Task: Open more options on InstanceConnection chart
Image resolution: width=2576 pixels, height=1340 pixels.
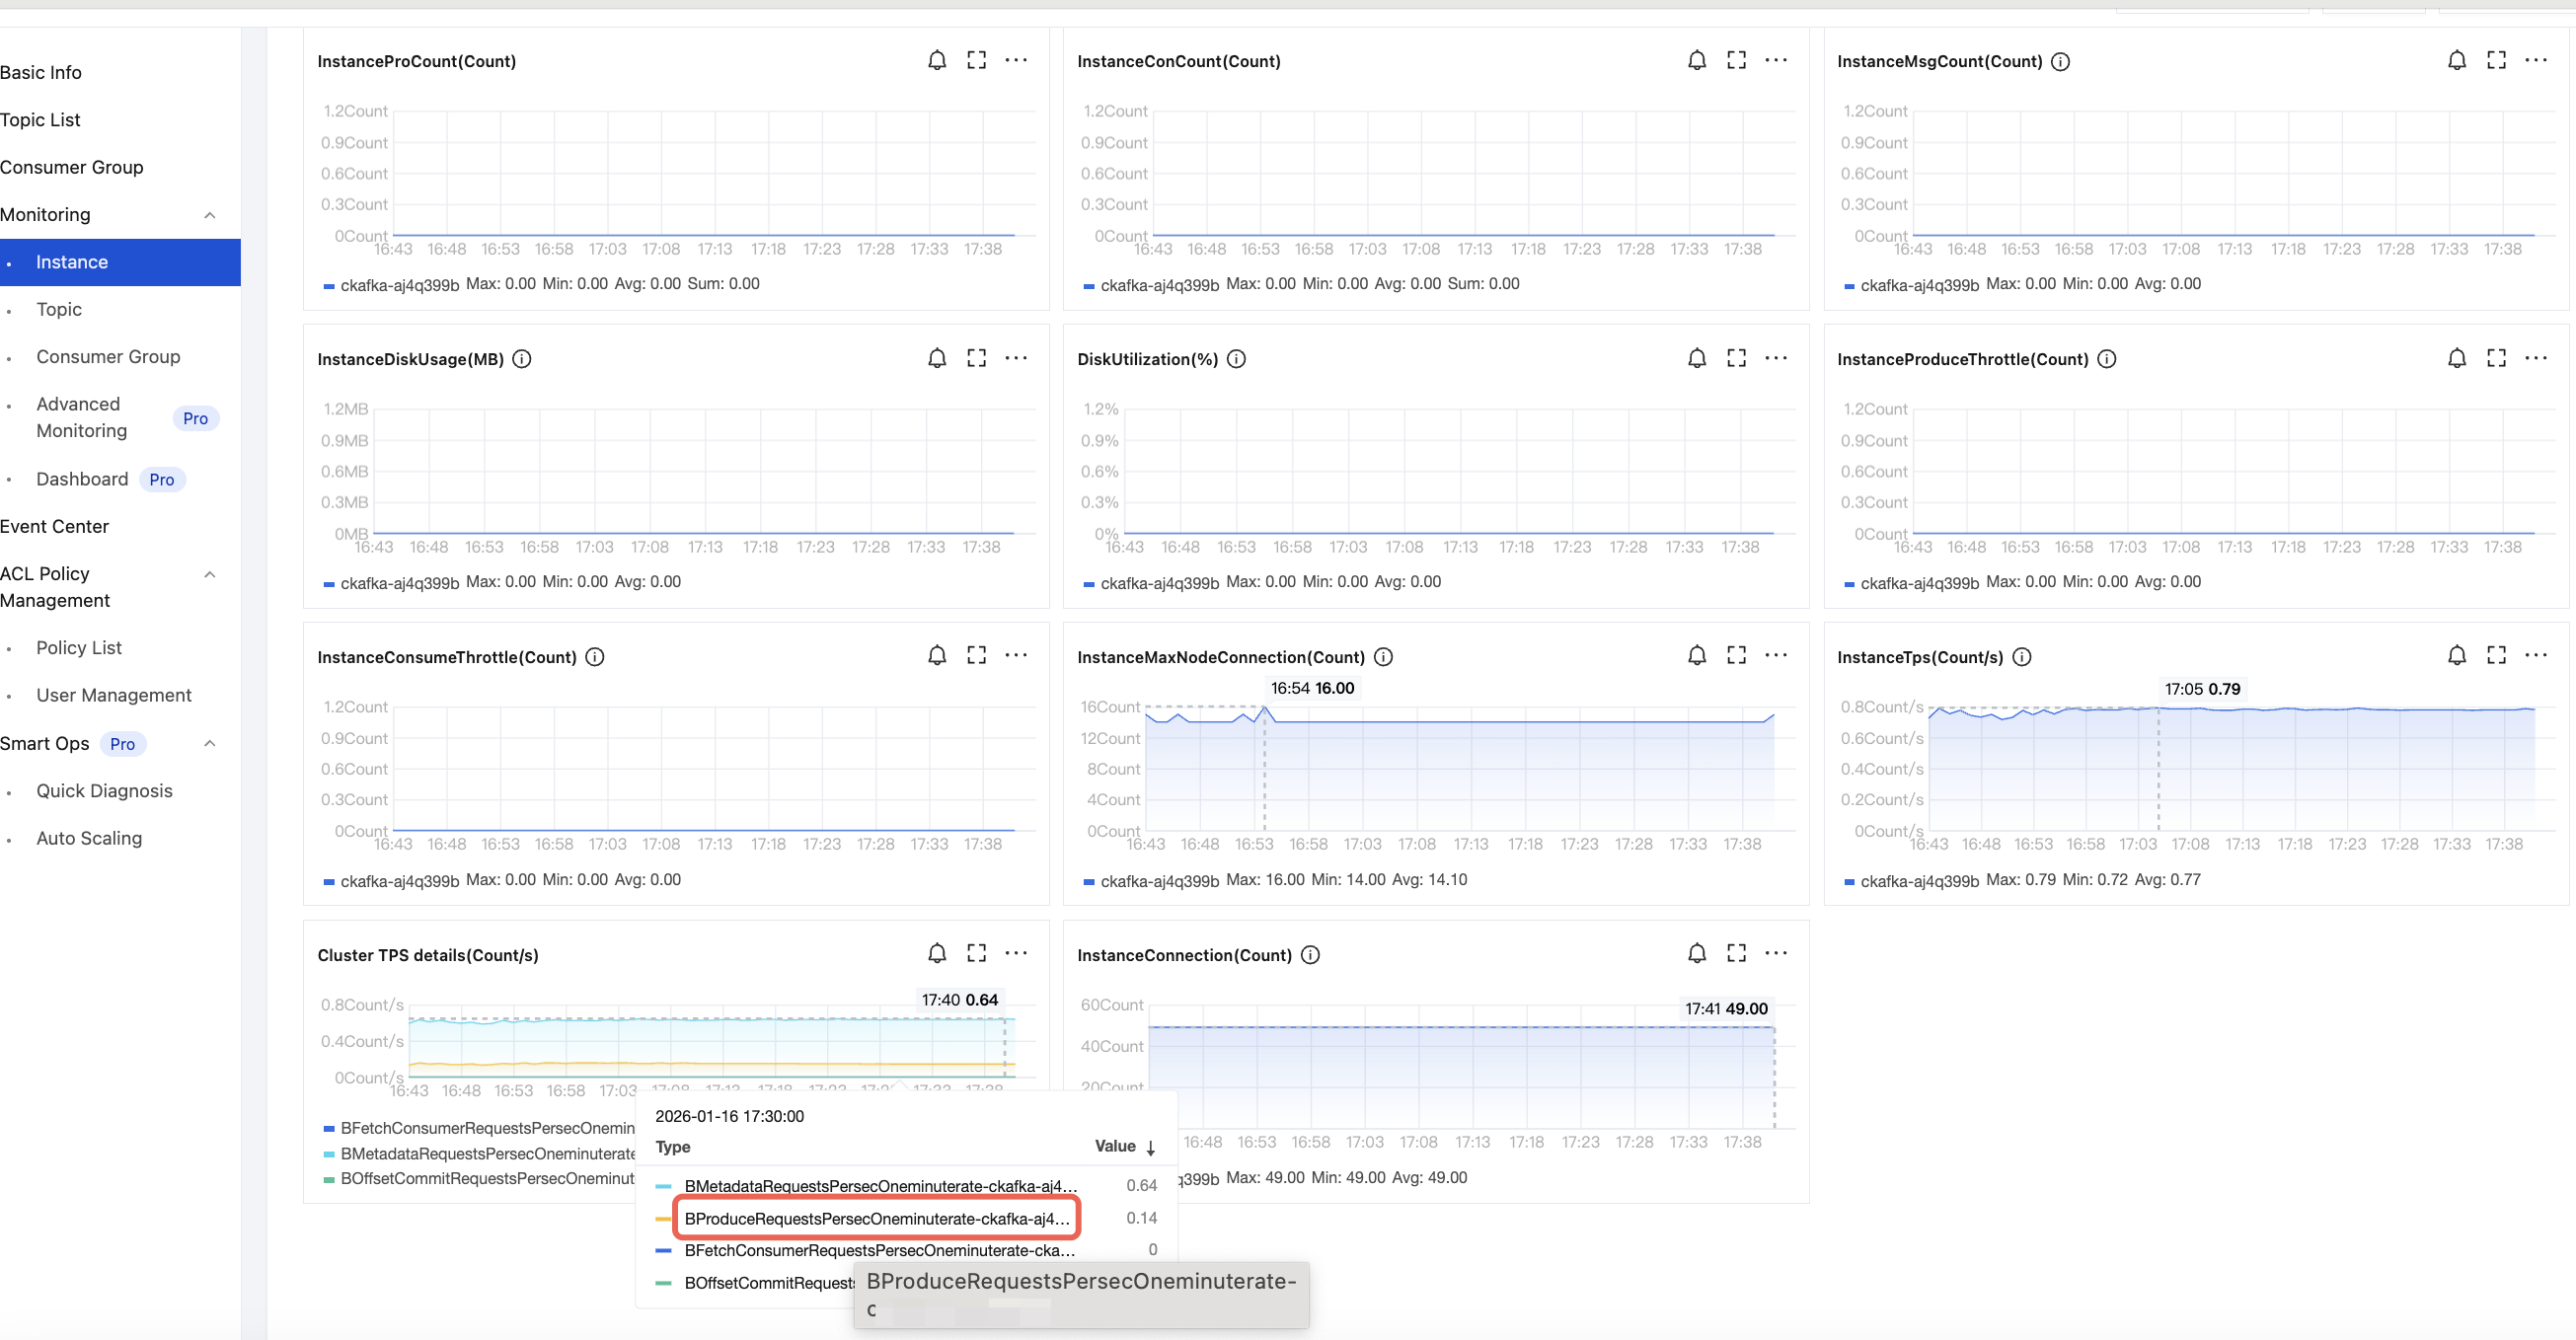Action: [1776, 953]
